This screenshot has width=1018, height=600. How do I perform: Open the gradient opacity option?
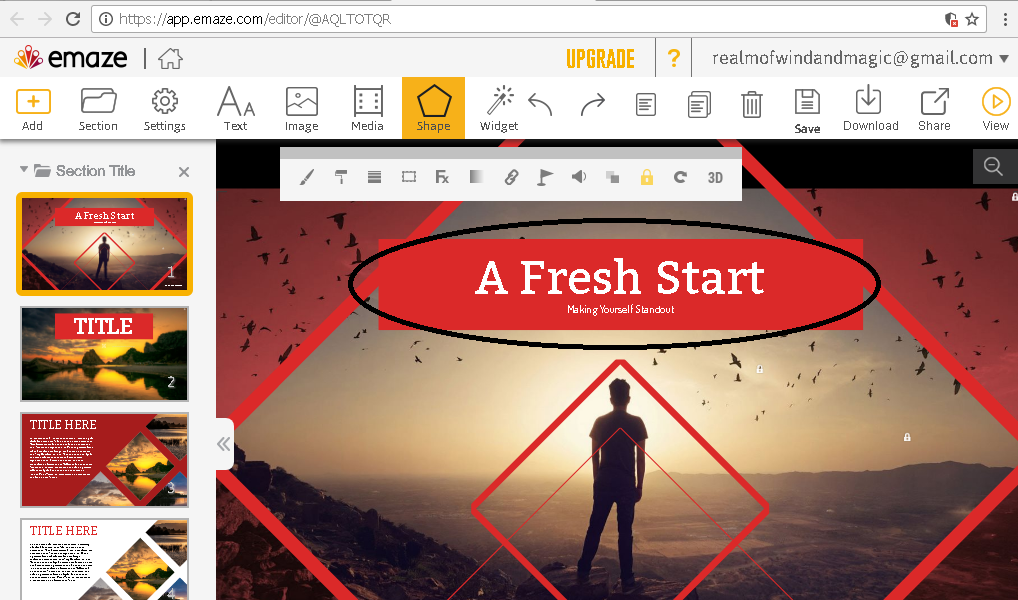coord(477,177)
